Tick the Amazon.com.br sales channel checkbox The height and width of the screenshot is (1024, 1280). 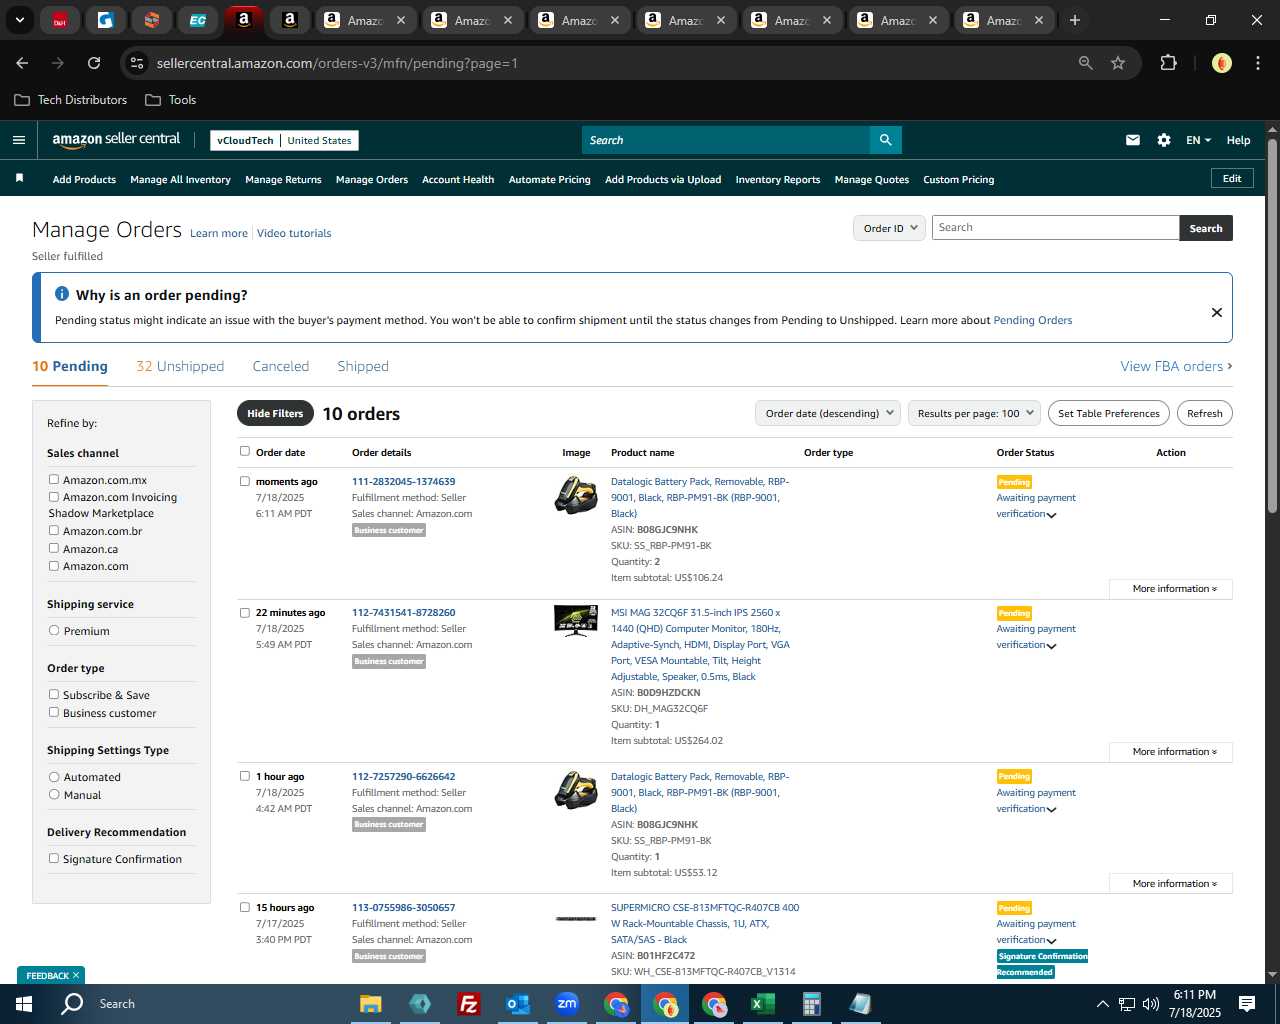point(54,530)
